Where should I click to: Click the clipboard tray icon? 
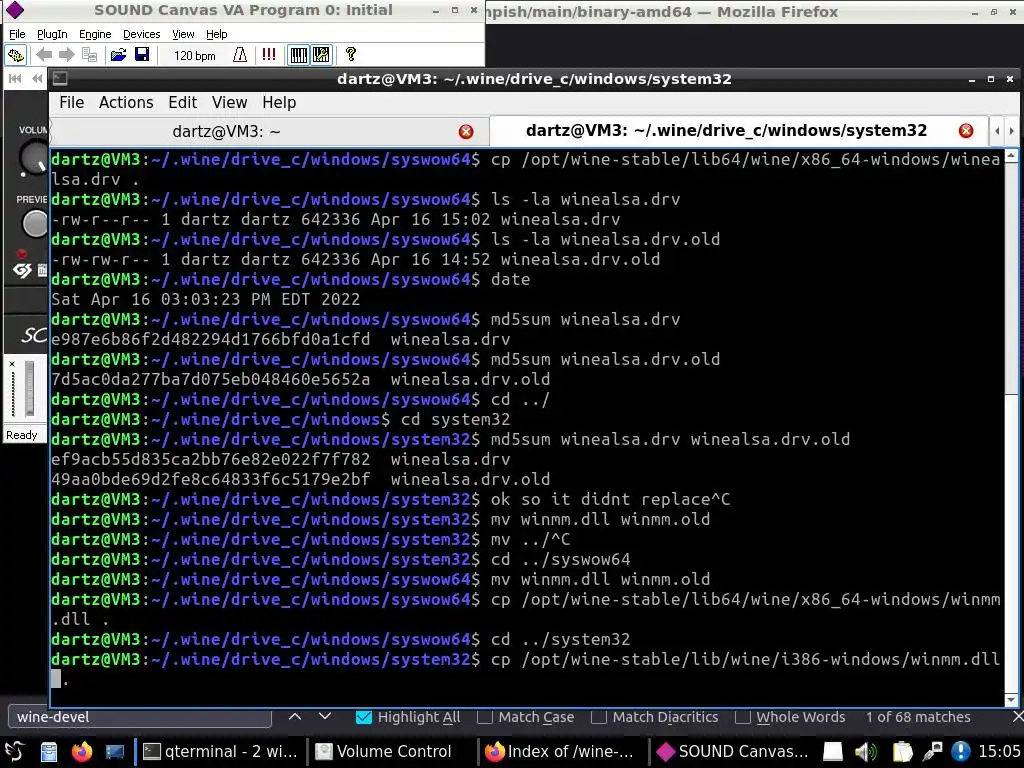pyautogui.click(x=901, y=752)
